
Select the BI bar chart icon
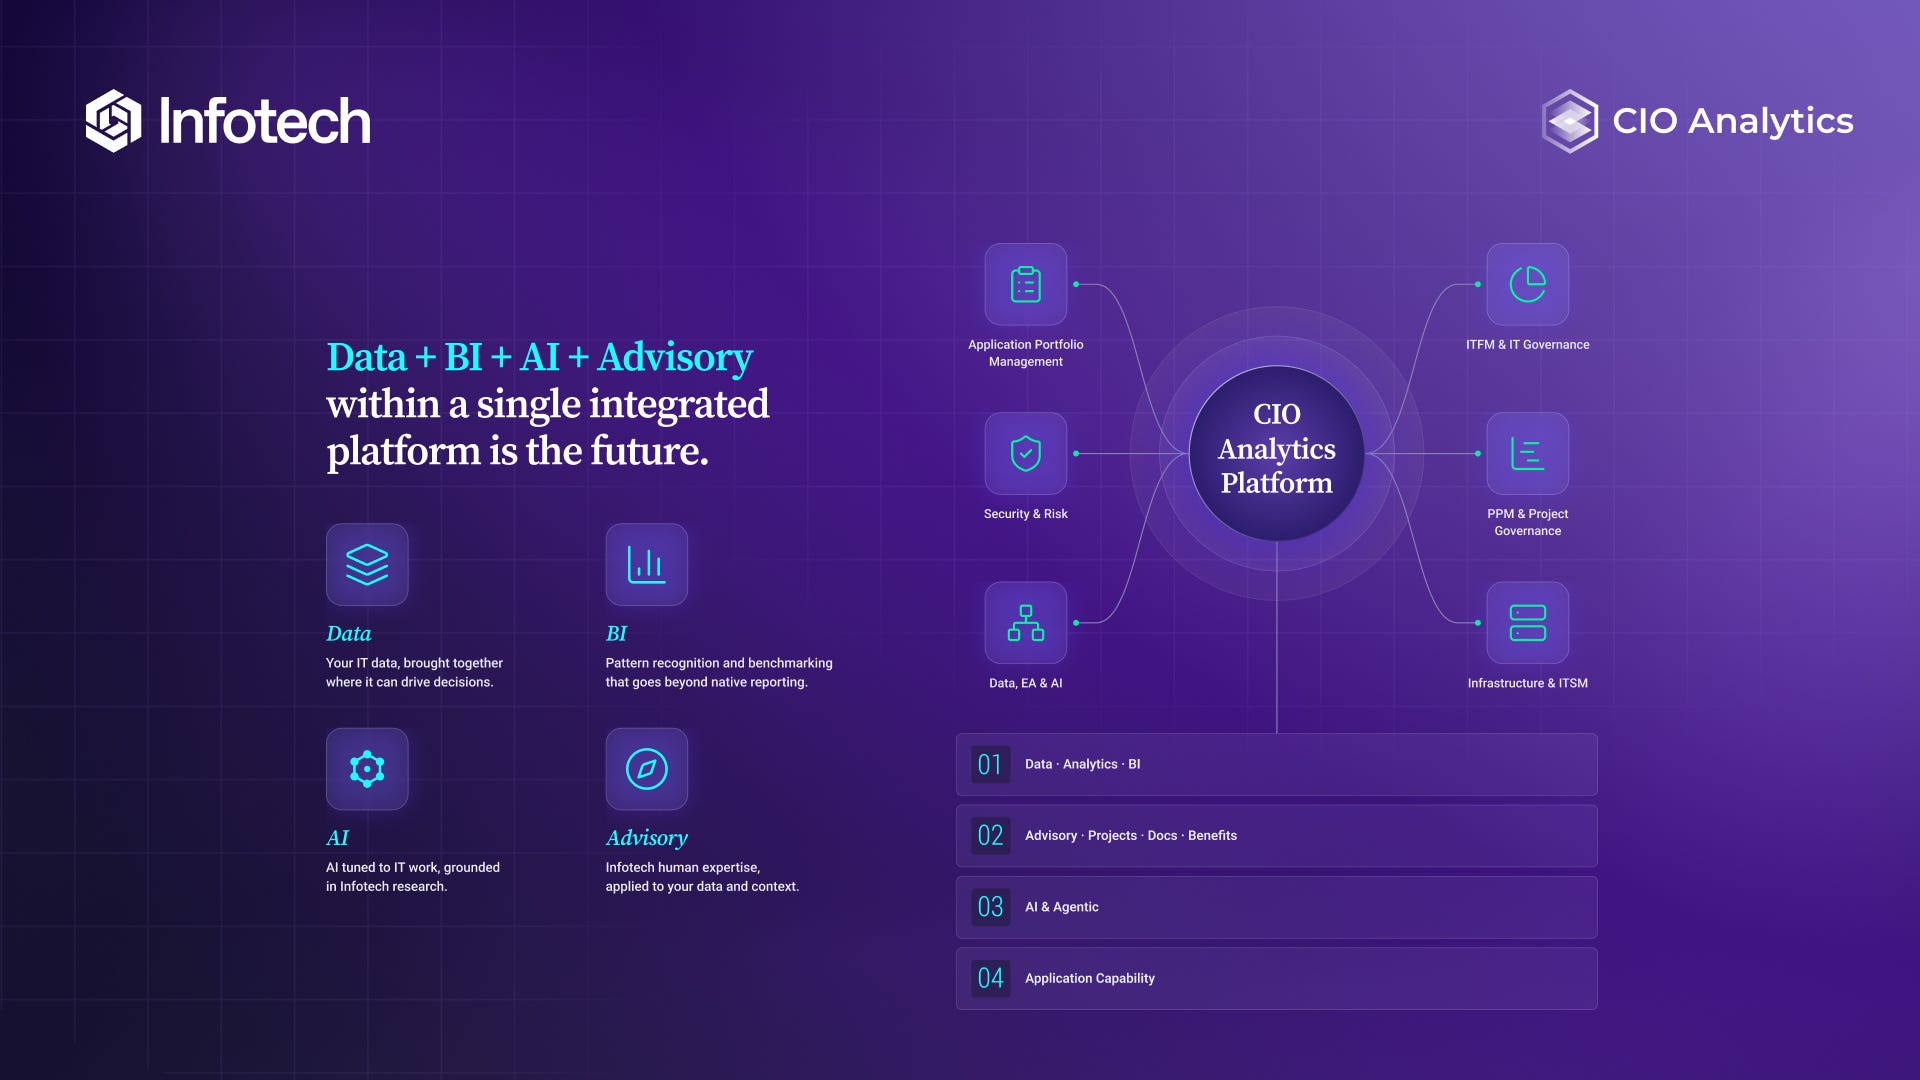[646, 564]
